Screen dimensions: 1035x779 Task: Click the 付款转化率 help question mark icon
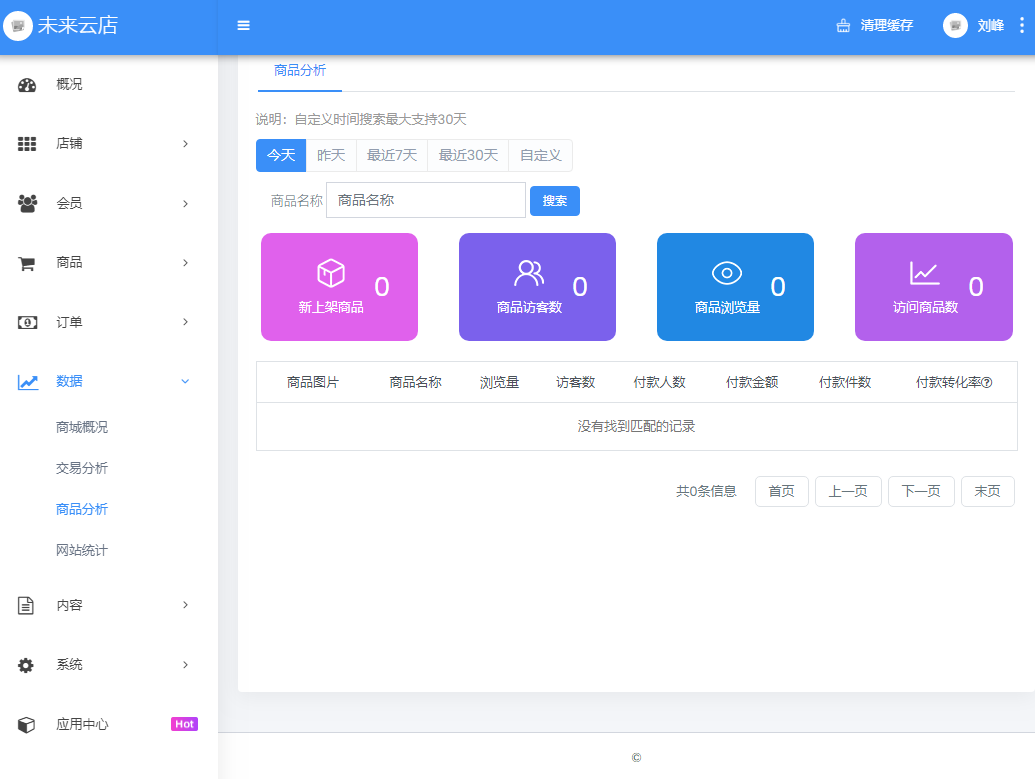[987, 383]
